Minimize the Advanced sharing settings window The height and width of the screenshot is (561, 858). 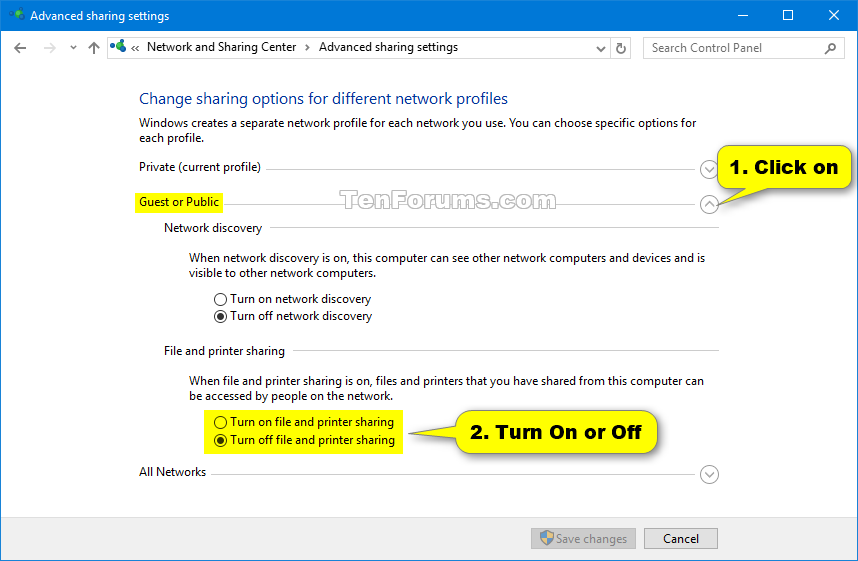click(743, 15)
